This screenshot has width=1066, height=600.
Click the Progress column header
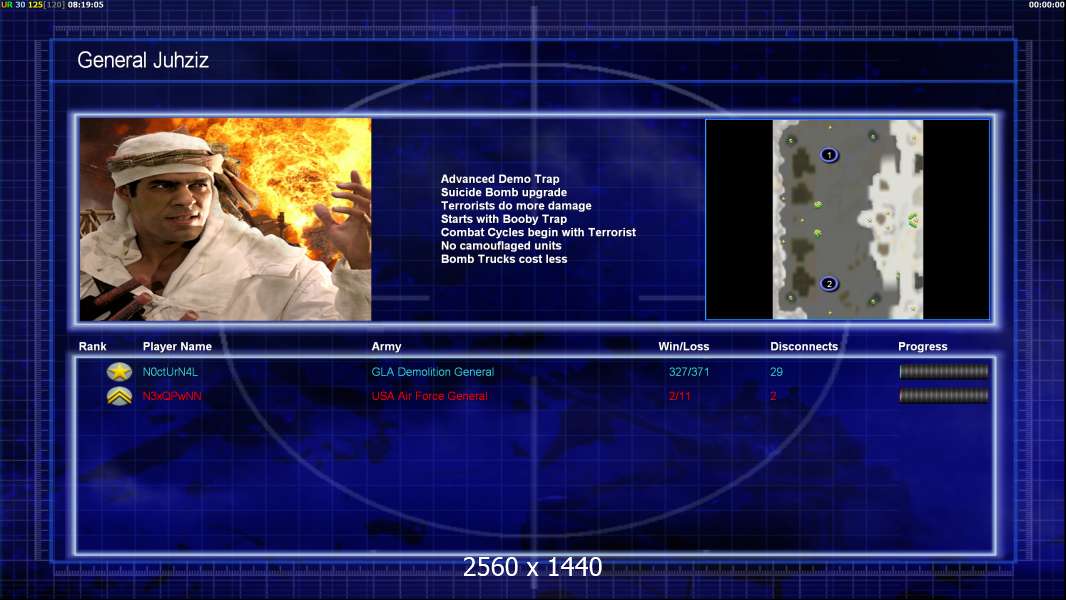922,347
